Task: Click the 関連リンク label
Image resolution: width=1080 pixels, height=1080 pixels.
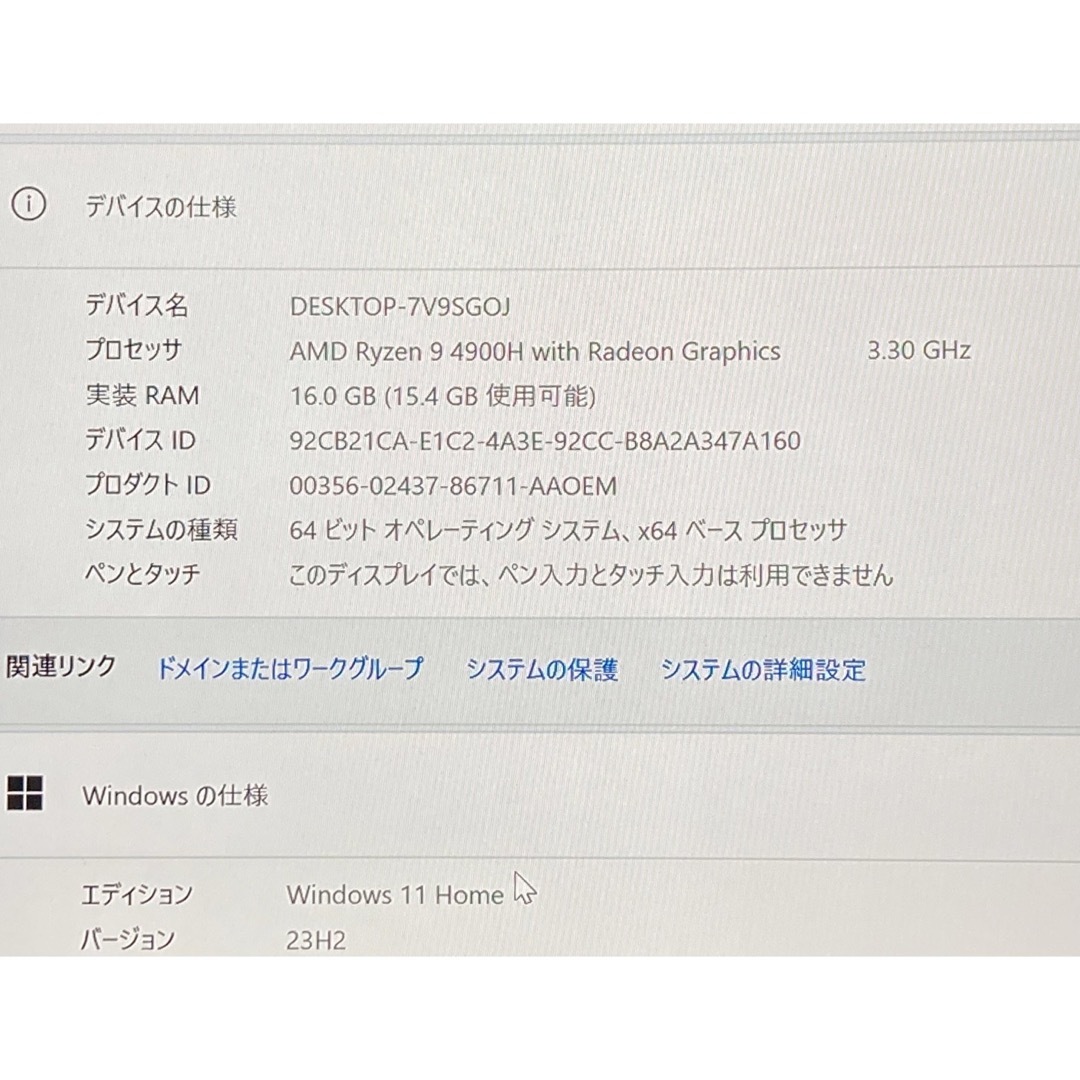Action: 61,666
